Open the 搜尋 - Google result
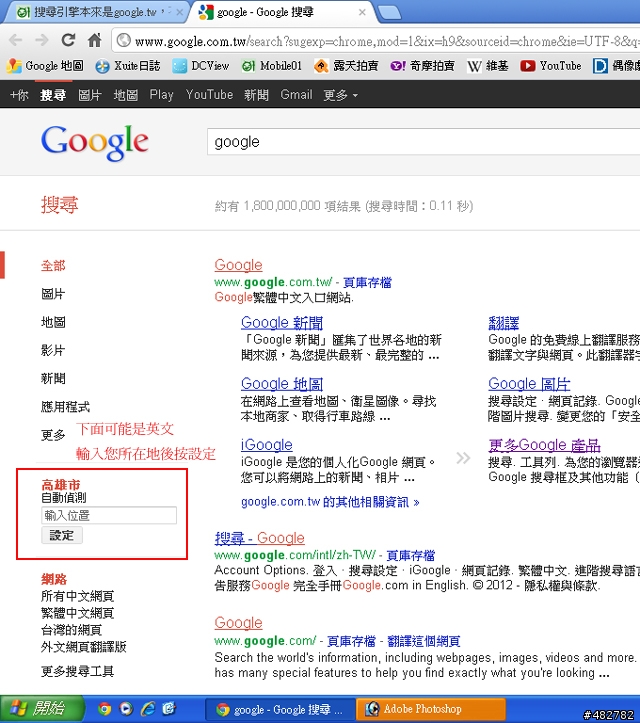The width and height of the screenshot is (640, 723). 260,538
